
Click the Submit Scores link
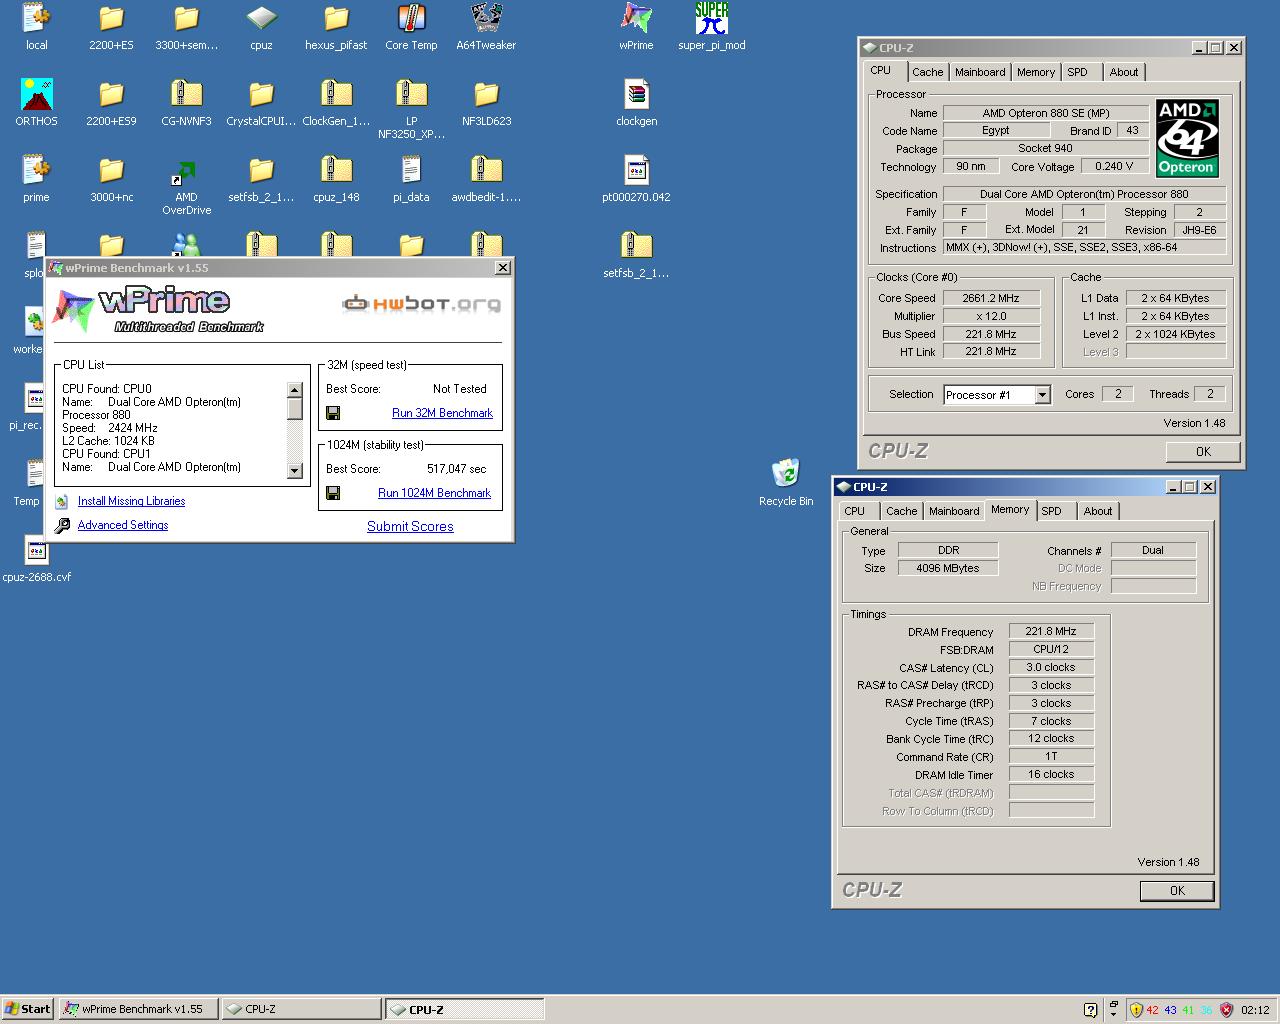click(410, 526)
